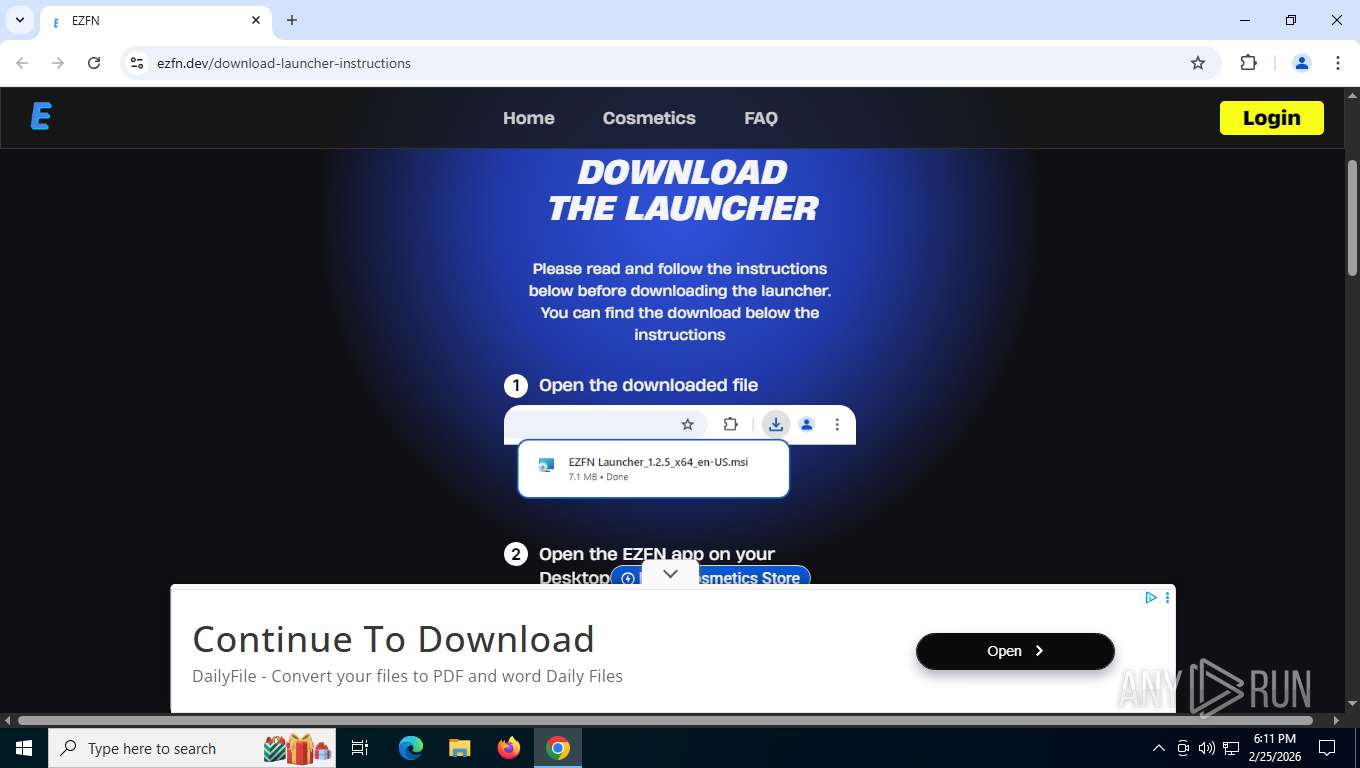Screen dimensions: 1360x768
Task: Click the browser forward arrow
Action: pos(58,63)
